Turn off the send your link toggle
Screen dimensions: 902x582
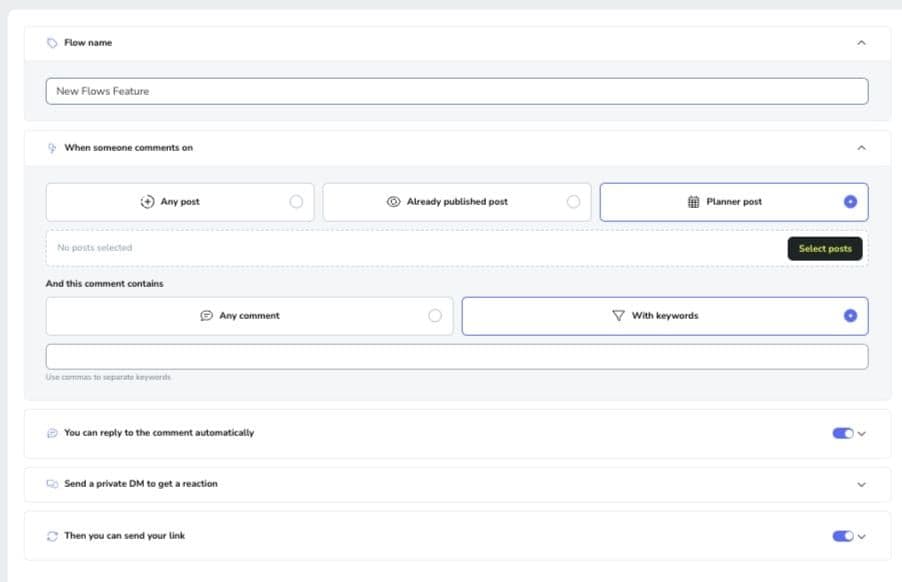[x=843, y=536]
